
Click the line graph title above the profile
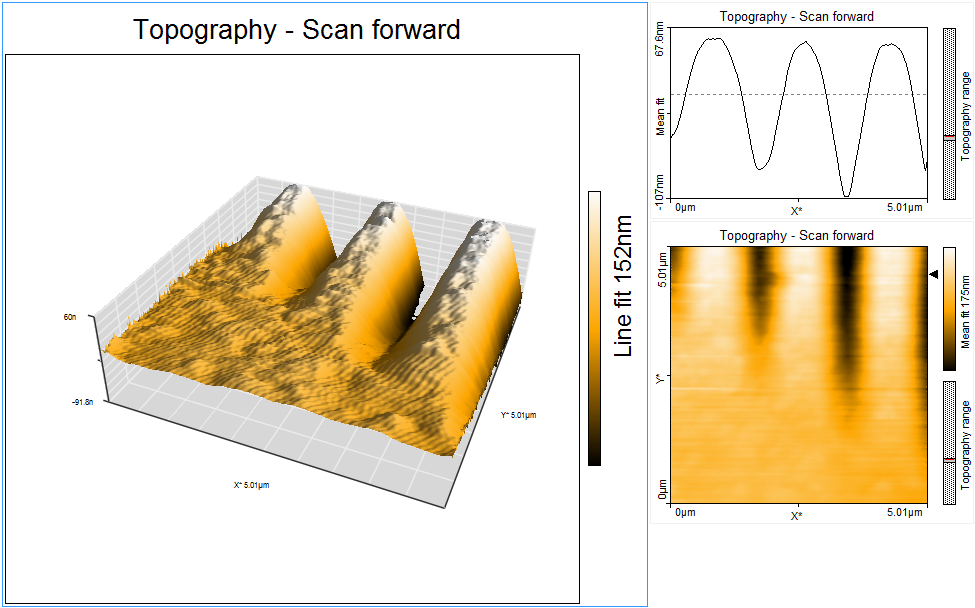[797, 17]
